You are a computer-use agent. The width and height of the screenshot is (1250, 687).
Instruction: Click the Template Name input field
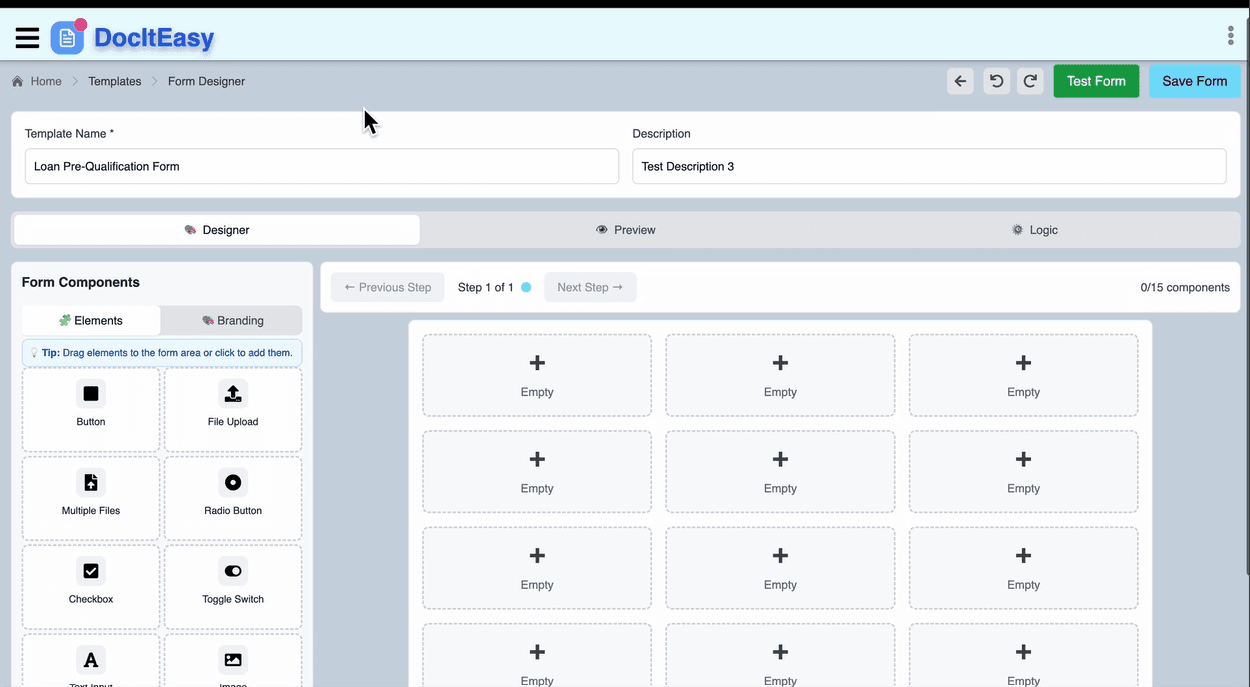321,166
